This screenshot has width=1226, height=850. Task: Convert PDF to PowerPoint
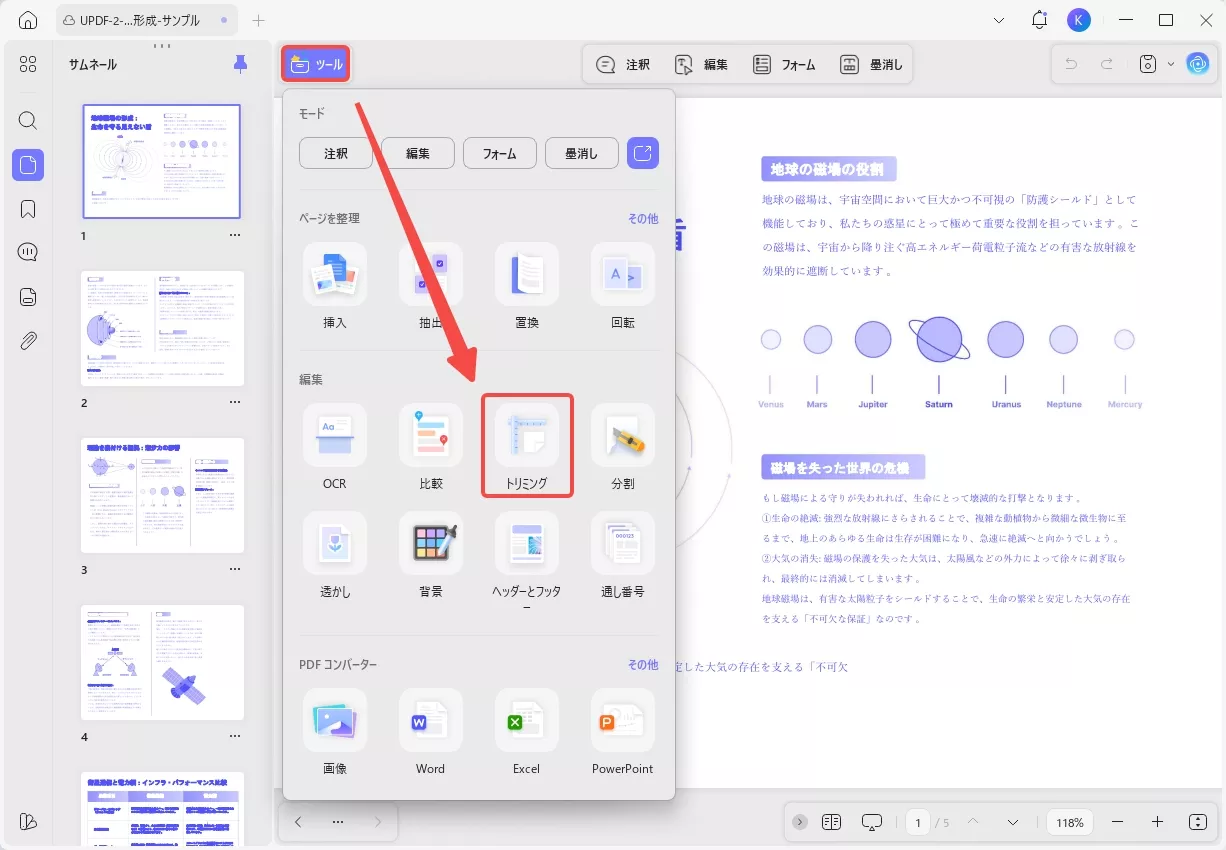[623, 732]
